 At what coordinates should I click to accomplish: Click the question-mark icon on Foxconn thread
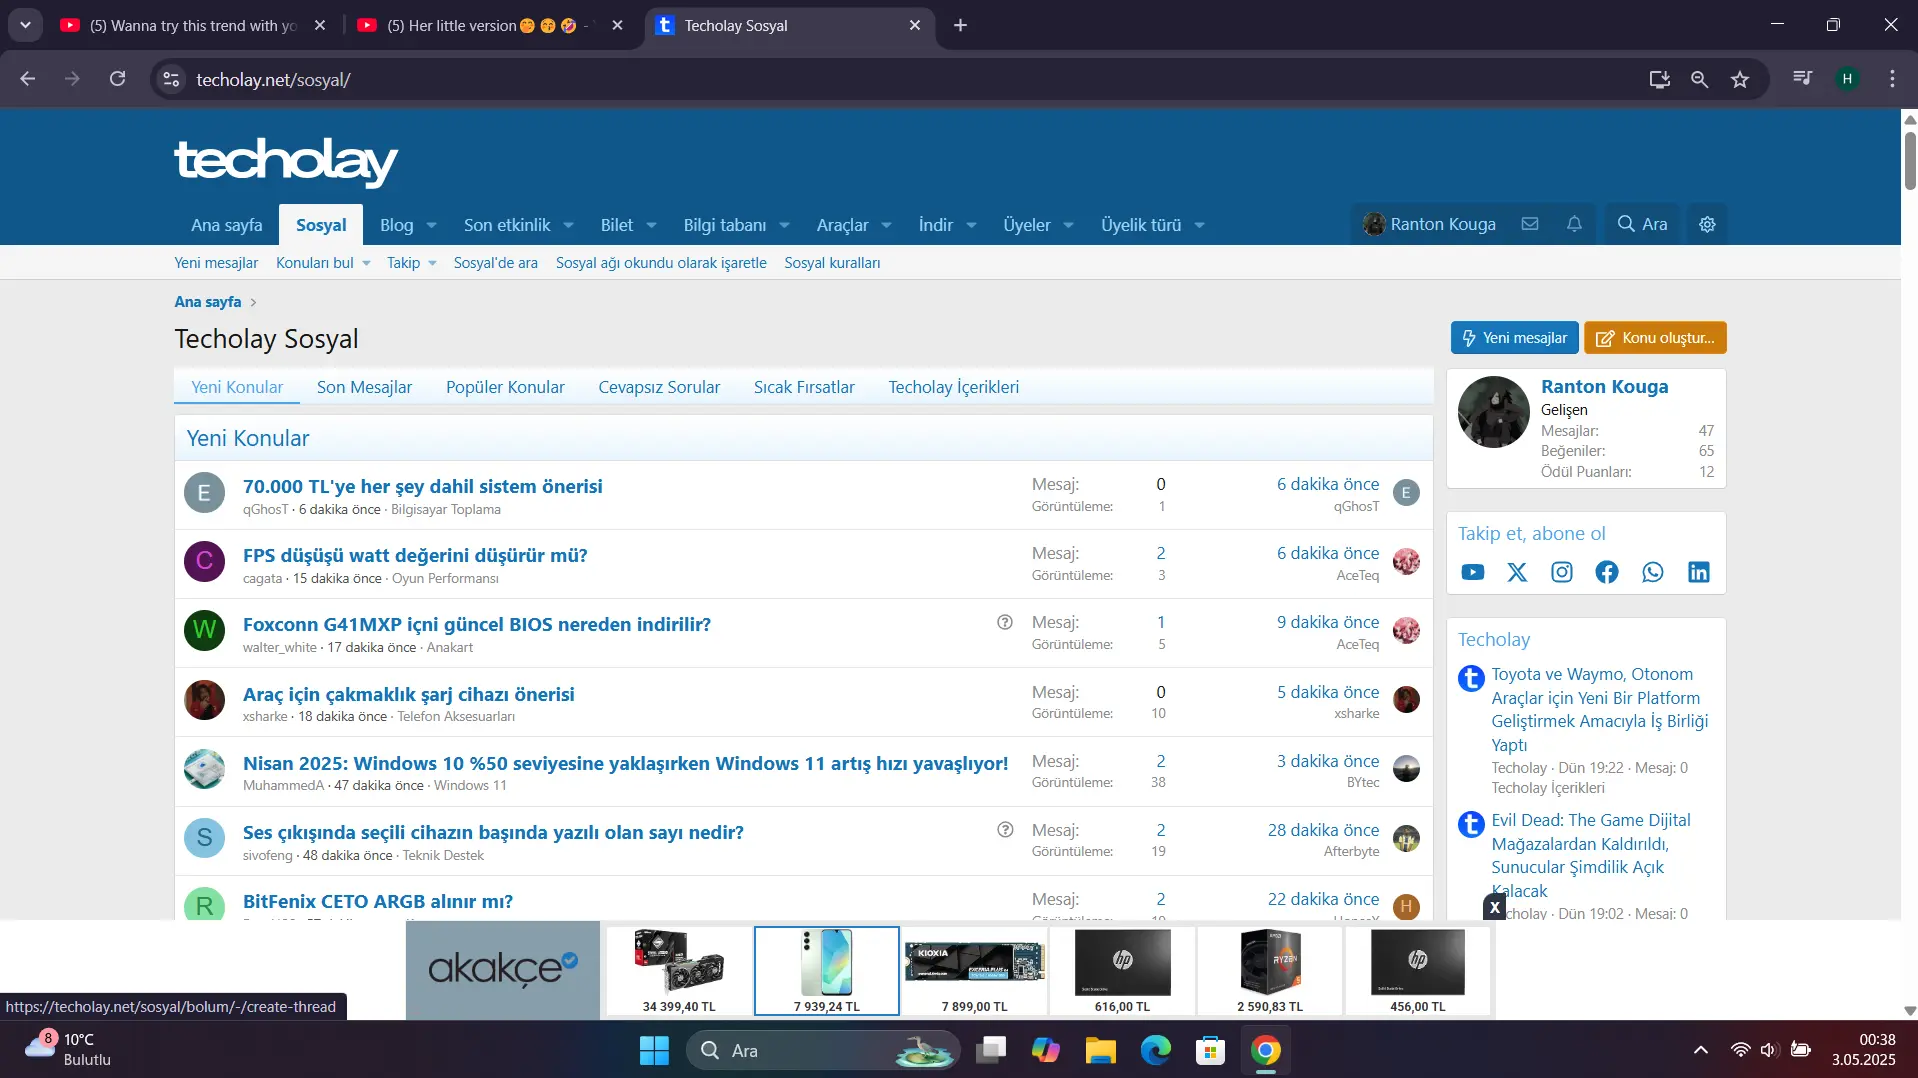click(1005, 622)
